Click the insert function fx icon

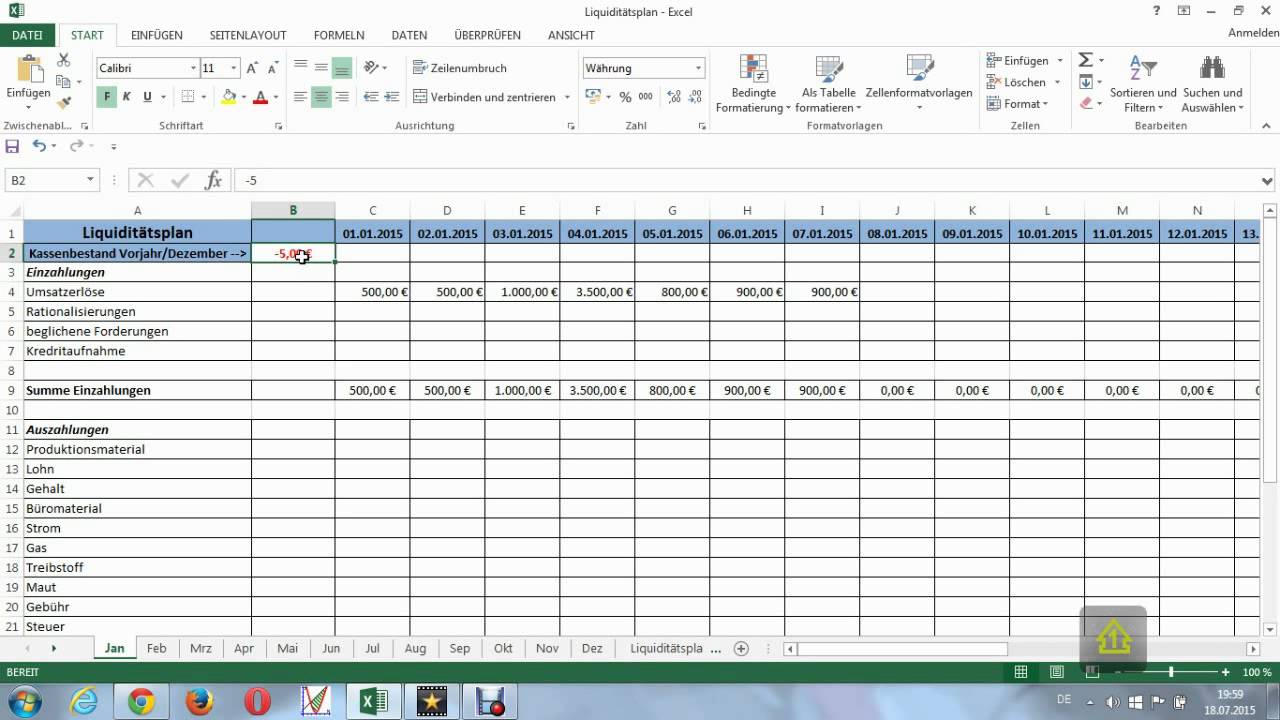click(x=213, y=180)
